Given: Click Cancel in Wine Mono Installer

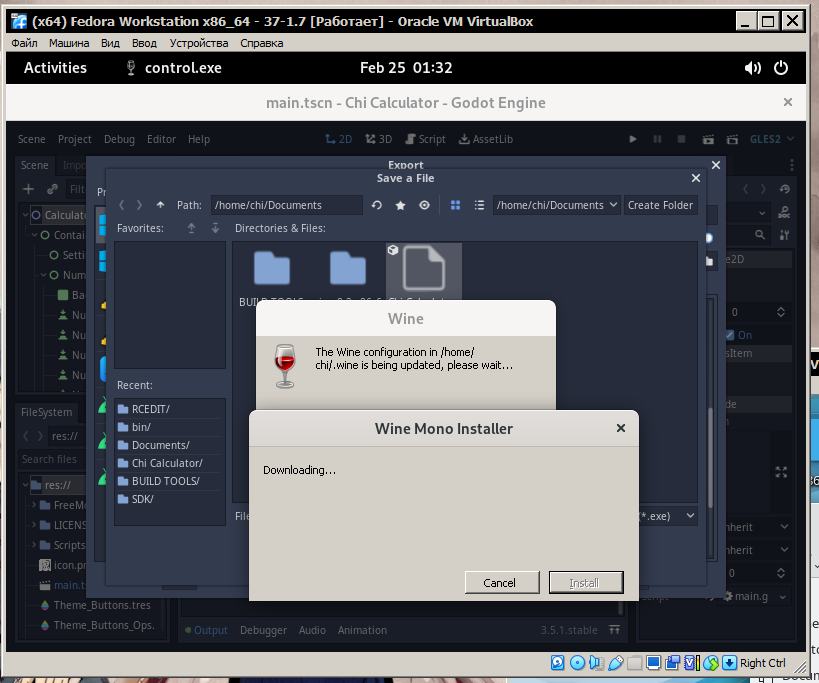Looking at the screenshot, I should tap(501, 582).
